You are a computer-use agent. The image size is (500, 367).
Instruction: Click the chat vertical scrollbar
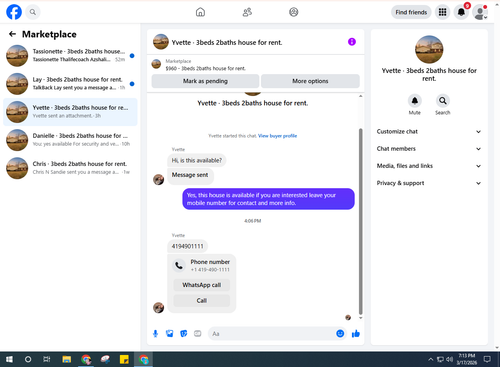tap(360, 221)
